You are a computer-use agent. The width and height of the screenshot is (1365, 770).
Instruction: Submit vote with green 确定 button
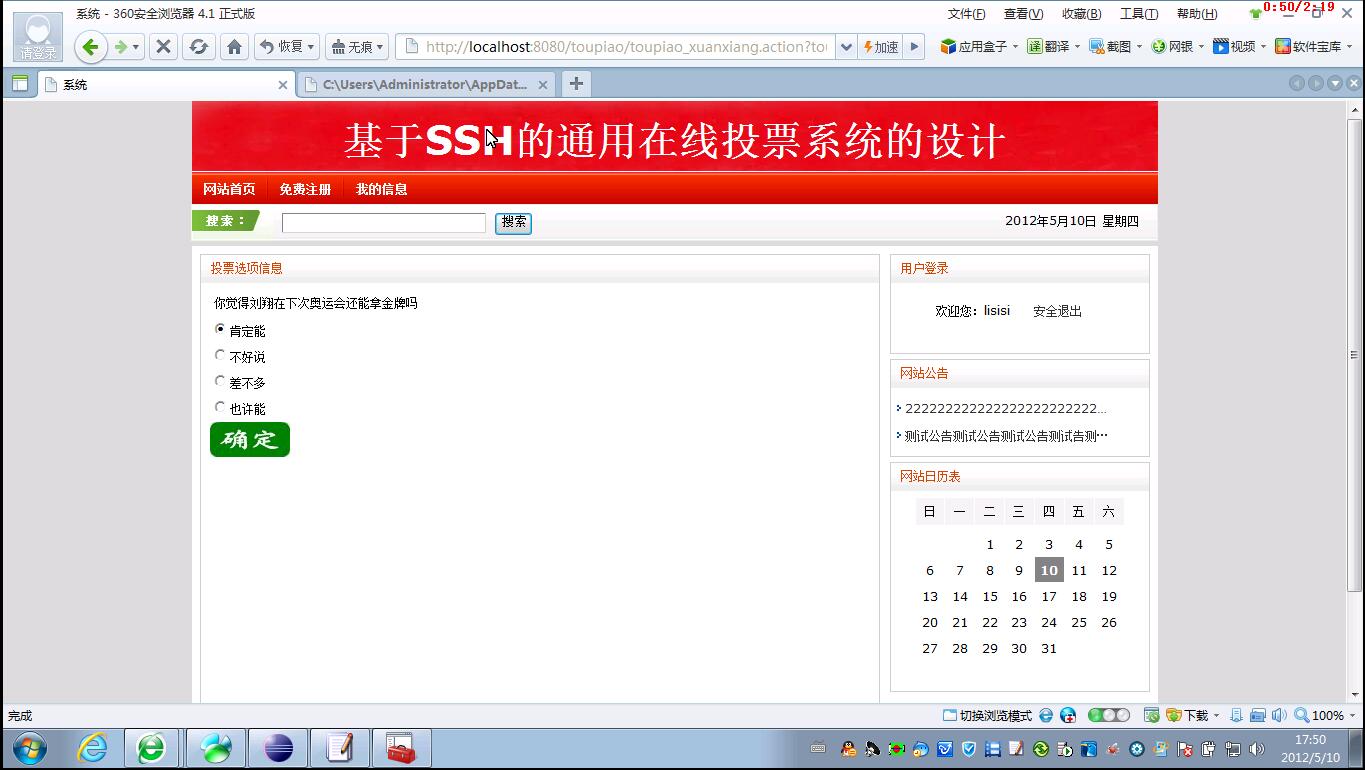(250, 439)
